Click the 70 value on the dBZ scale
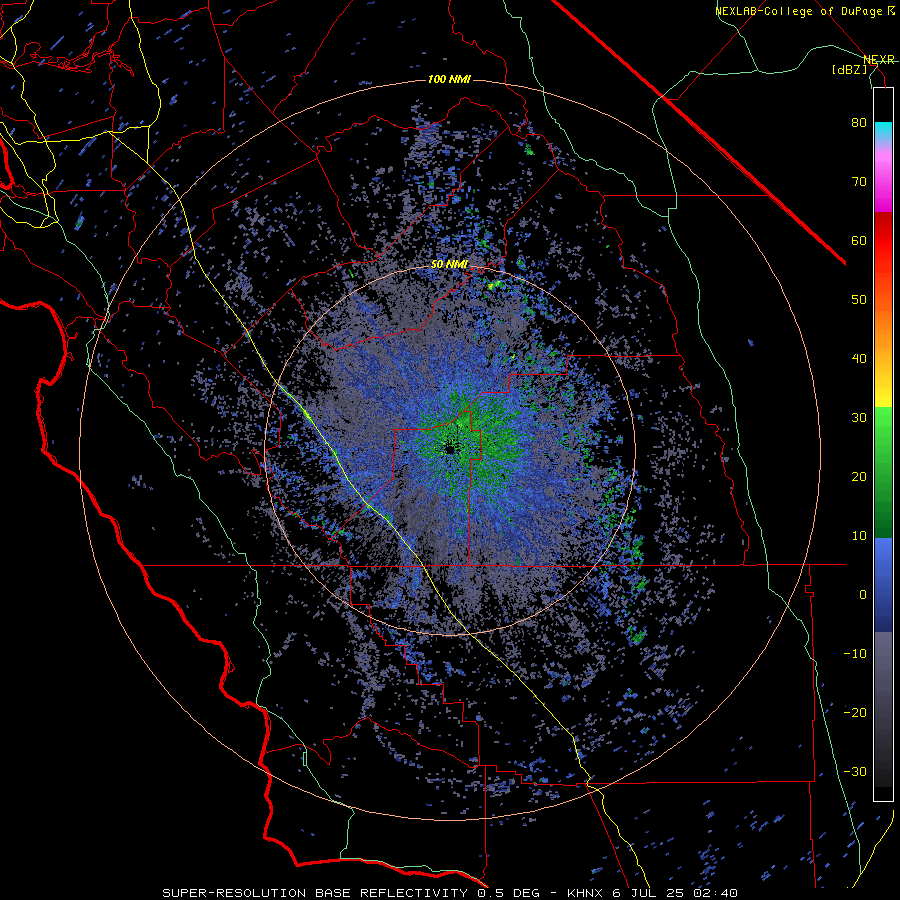 859,182
